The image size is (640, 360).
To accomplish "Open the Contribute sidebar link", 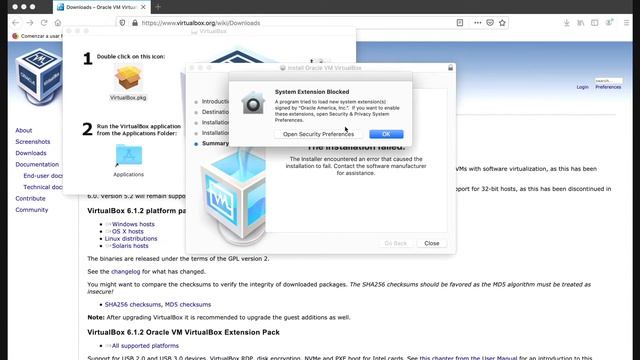I will 30,198.
